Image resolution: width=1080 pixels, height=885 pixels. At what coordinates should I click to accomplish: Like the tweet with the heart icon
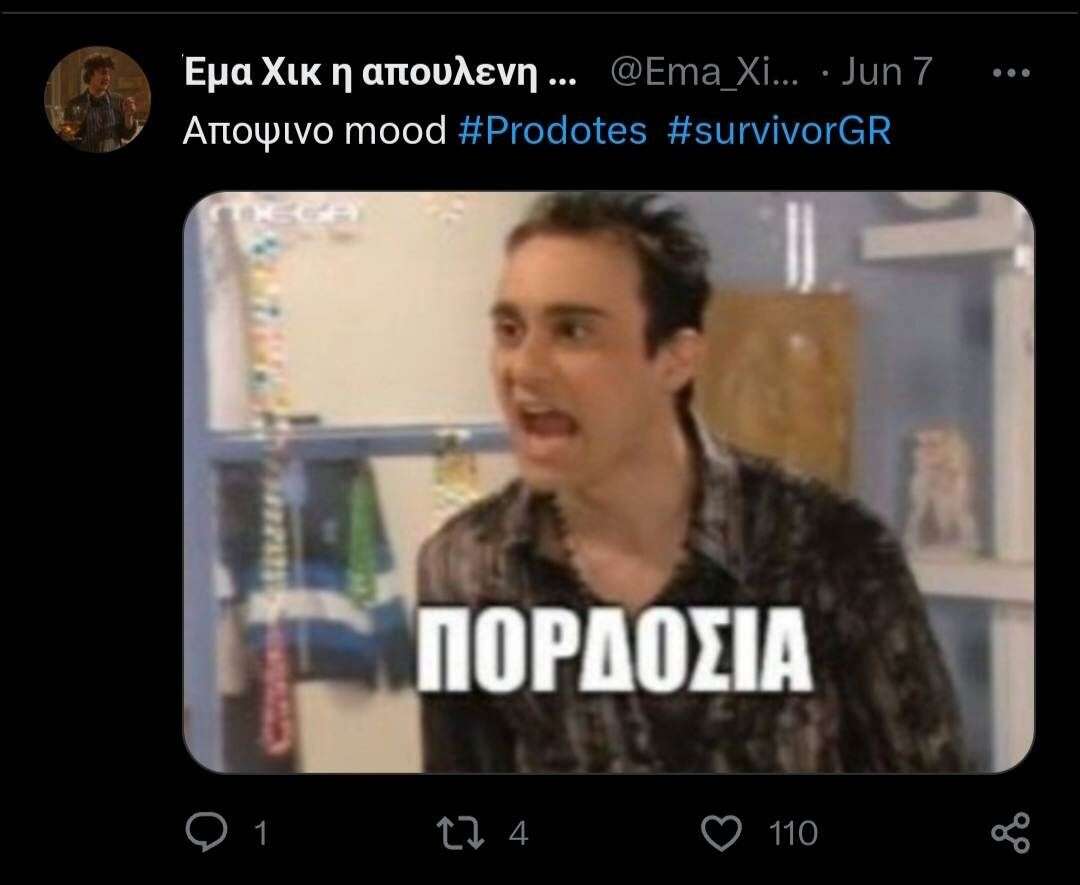(721, 833)
